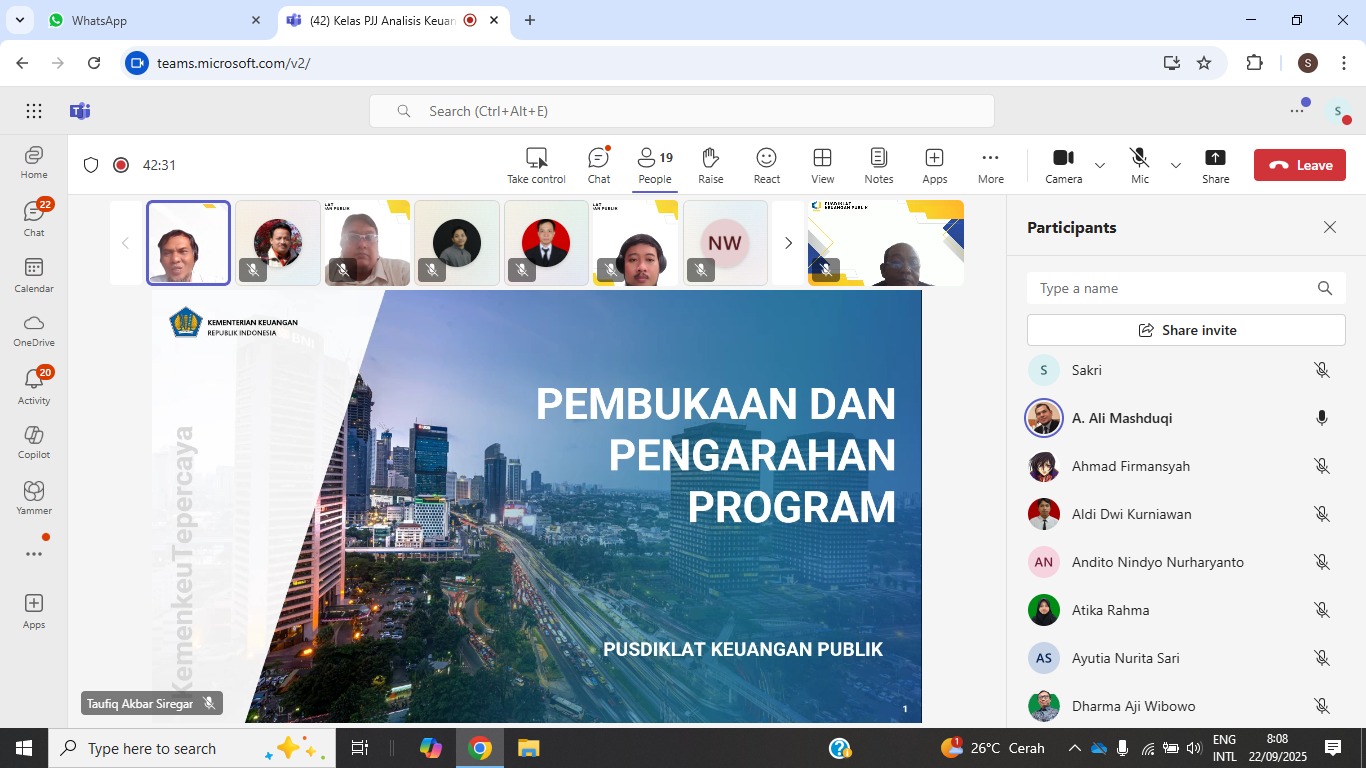Select participant Sakri name
This screenshot has width=1366, height=768.
point(1087,370)
